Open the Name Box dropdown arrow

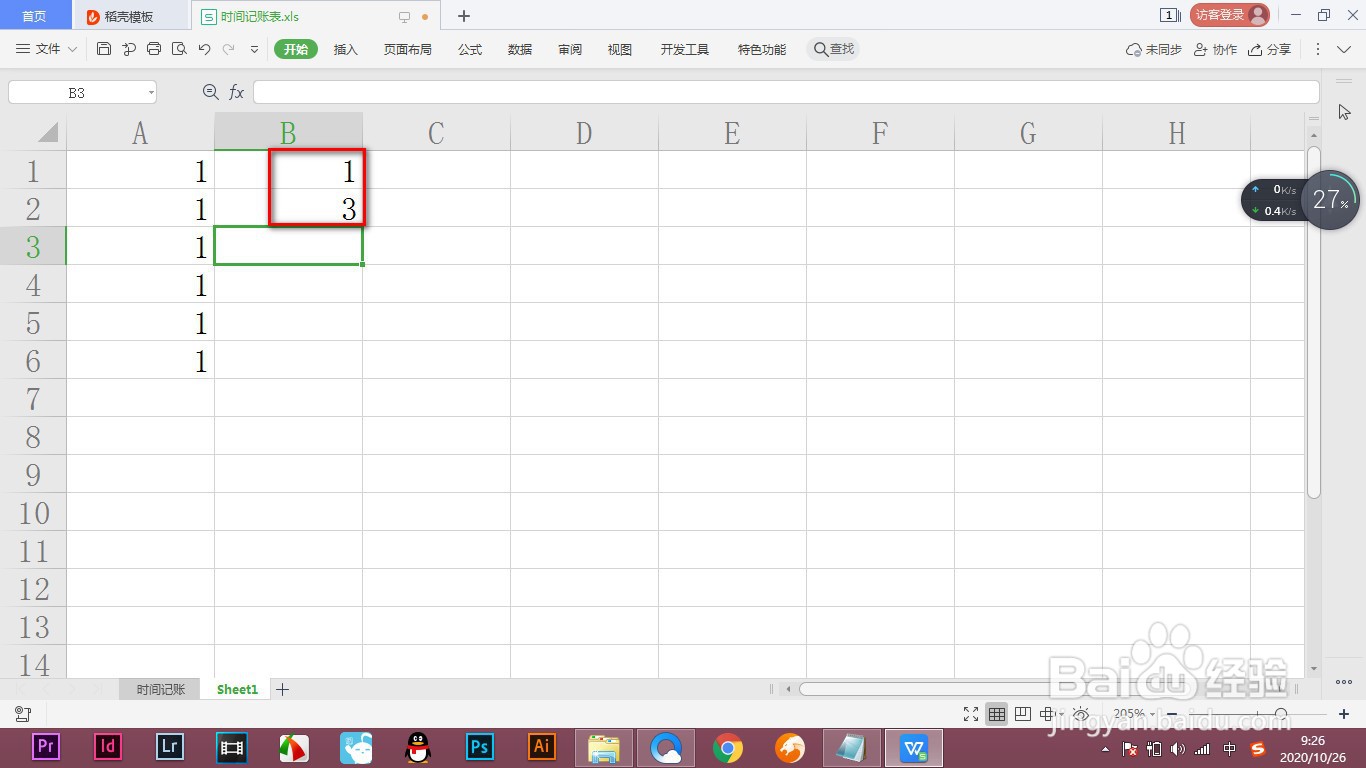(x=151, y=92)
